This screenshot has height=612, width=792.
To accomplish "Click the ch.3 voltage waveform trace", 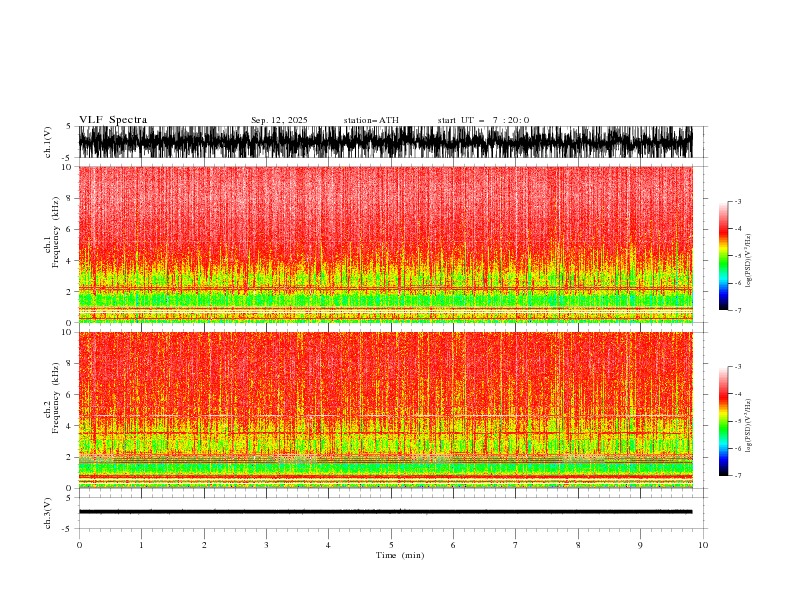I will pos(385,512).
